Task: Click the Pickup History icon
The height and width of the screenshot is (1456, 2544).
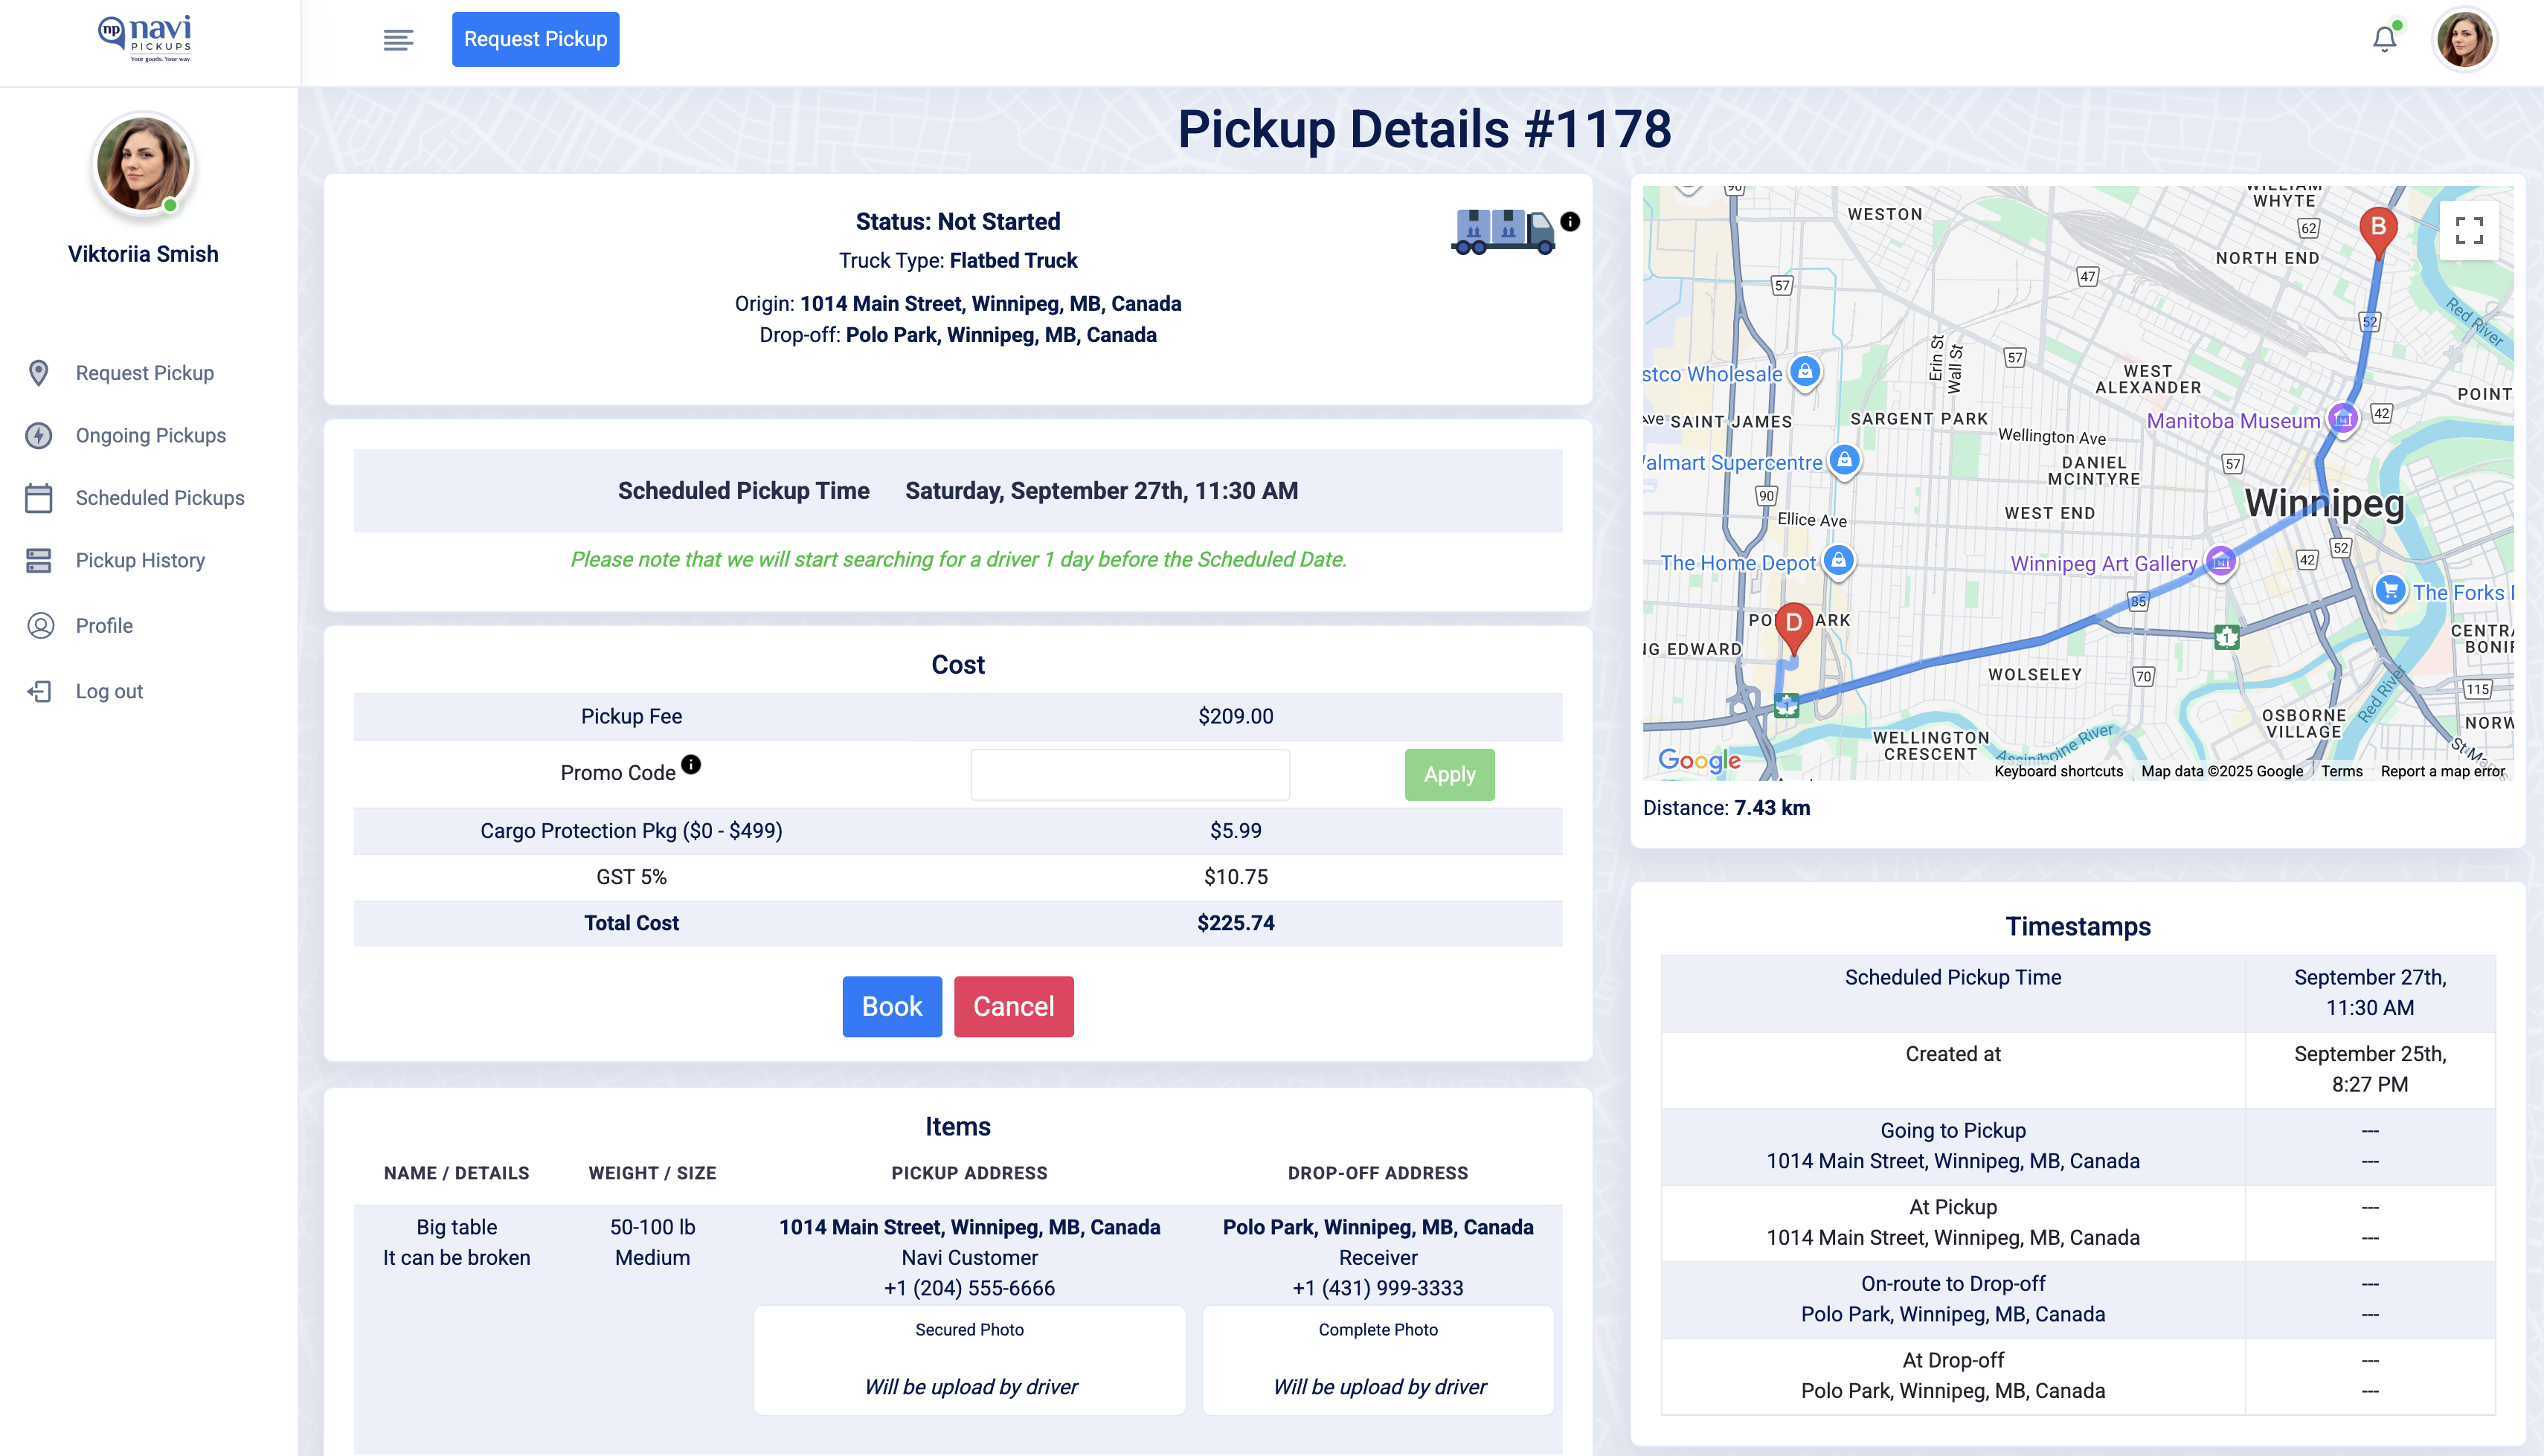Action: 38,560
